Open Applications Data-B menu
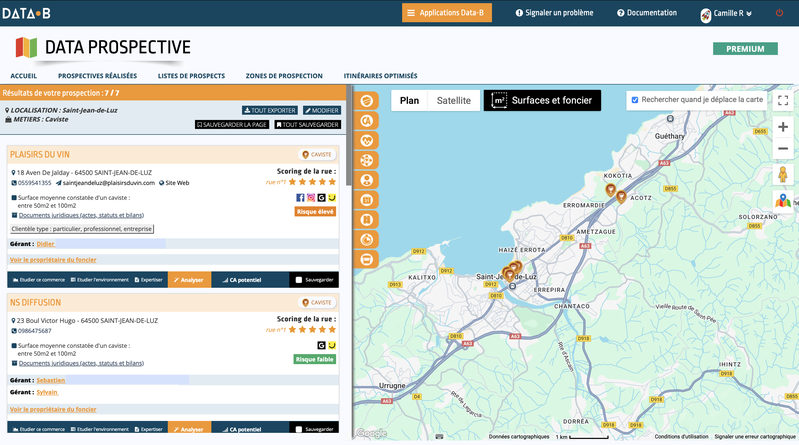The height and width of the screenshot is (445, 799). click(x=447, y=13)
